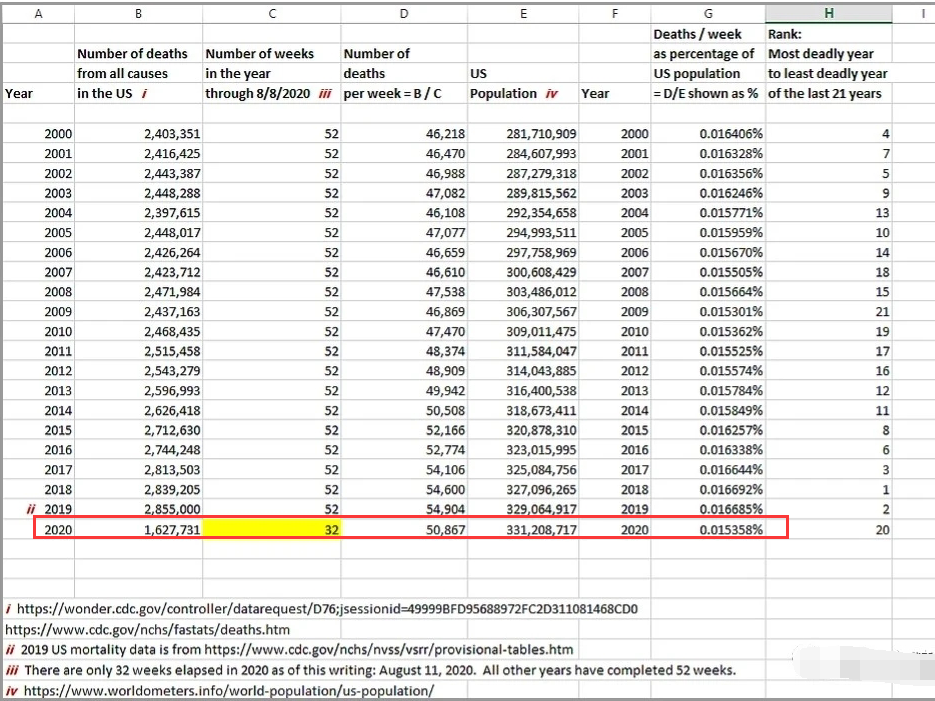
Task: Select year 2000 cell in column A
Action: [x=38, y=134]
